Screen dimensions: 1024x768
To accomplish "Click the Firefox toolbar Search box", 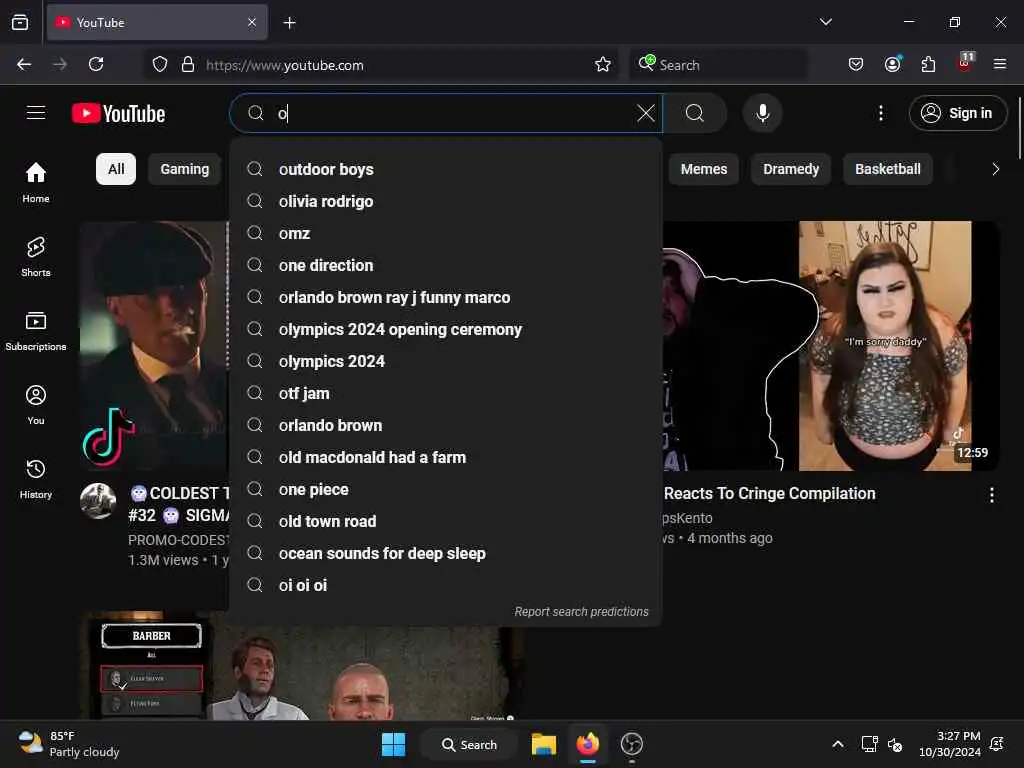I will pos(718,64).
